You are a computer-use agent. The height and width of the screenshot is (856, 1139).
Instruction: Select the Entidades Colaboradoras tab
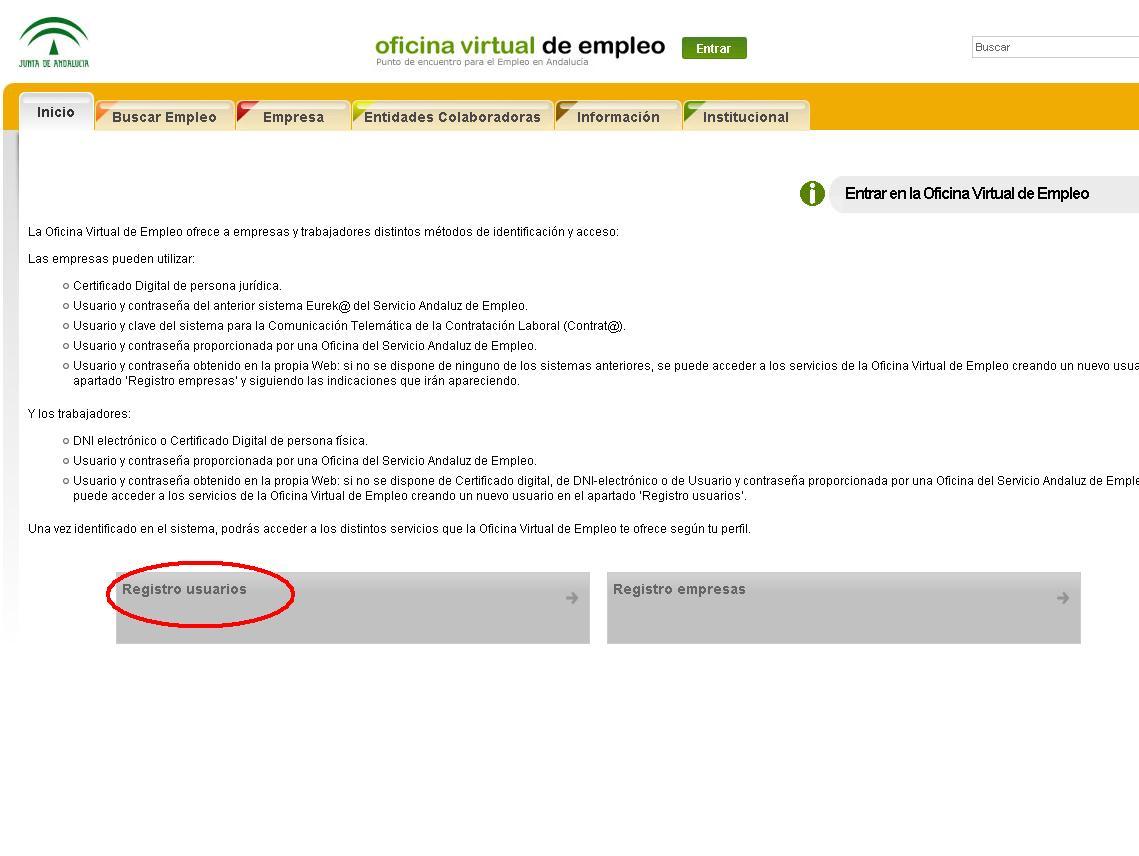point(452,116)
